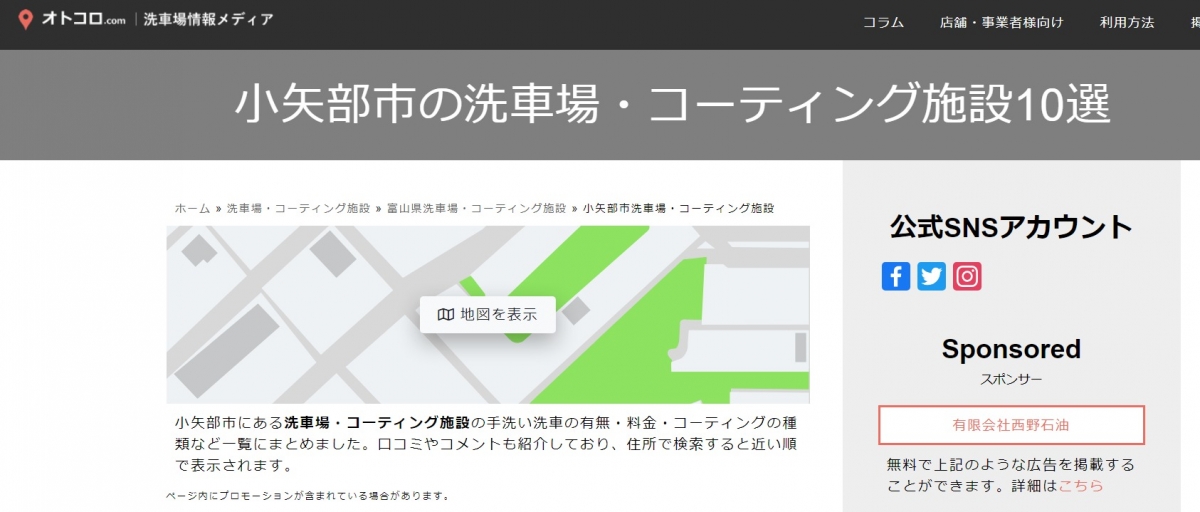Click the 小矢部市の洗車場 page title heading

point(672,104)
